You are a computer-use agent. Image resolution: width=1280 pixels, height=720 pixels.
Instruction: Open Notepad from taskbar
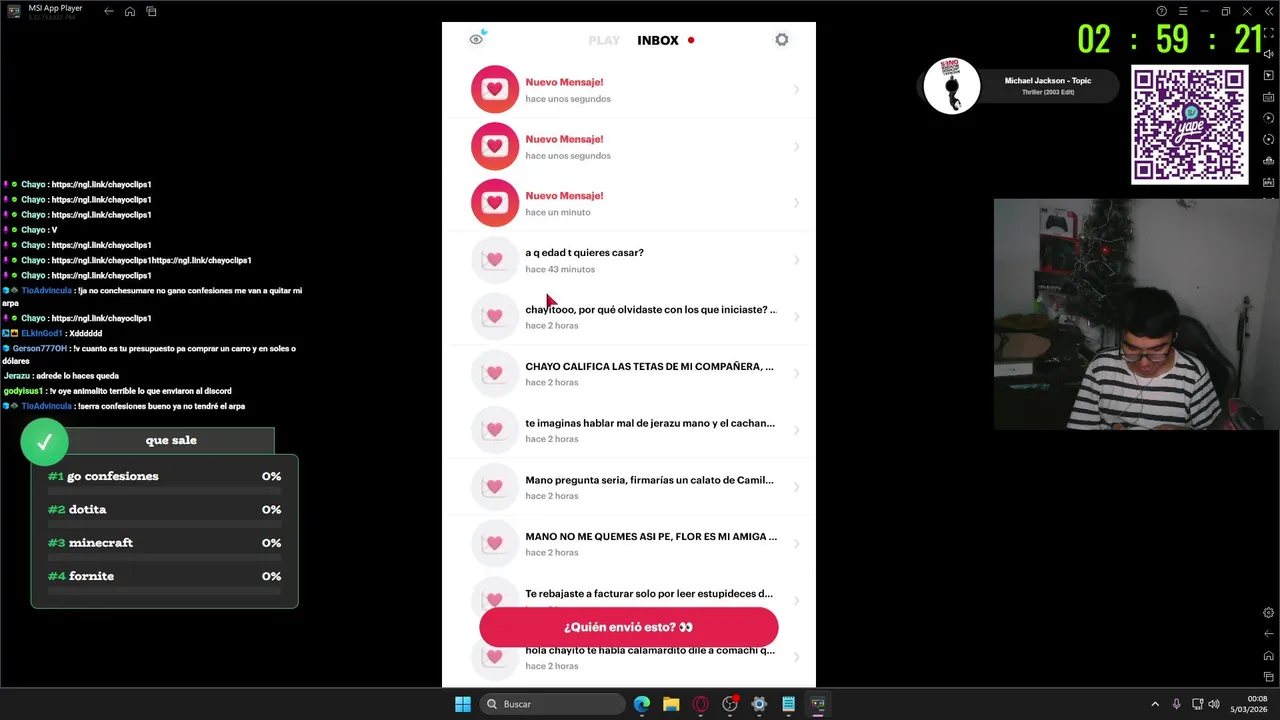point(789,704)
